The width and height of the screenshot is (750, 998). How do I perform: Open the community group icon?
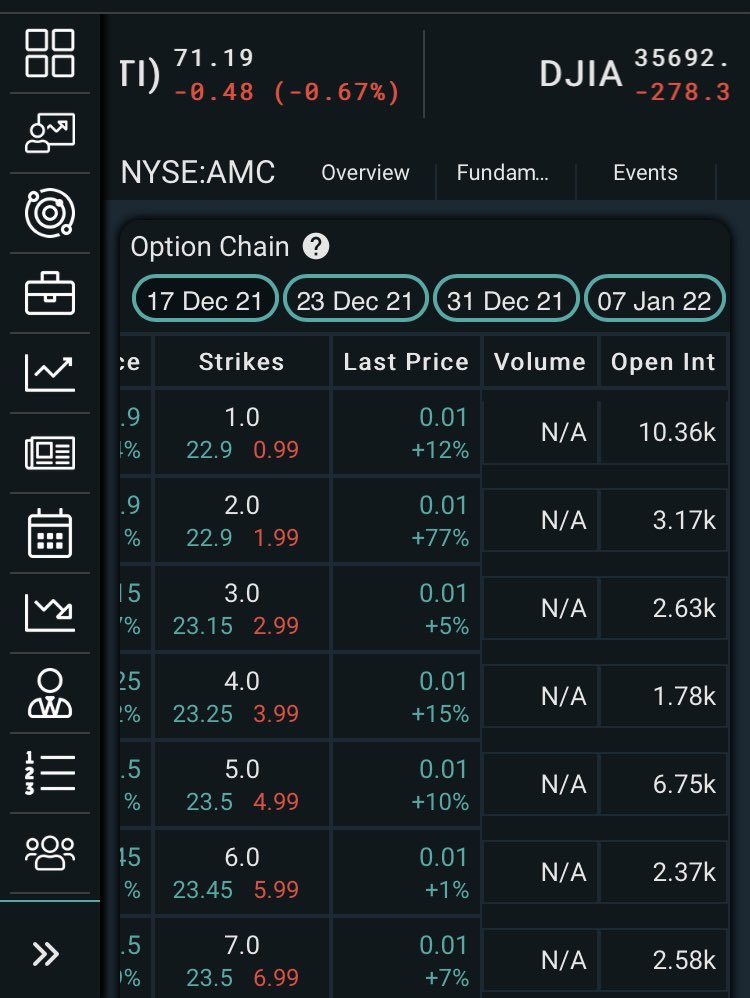pyautogui.click(x=50, y=853)
